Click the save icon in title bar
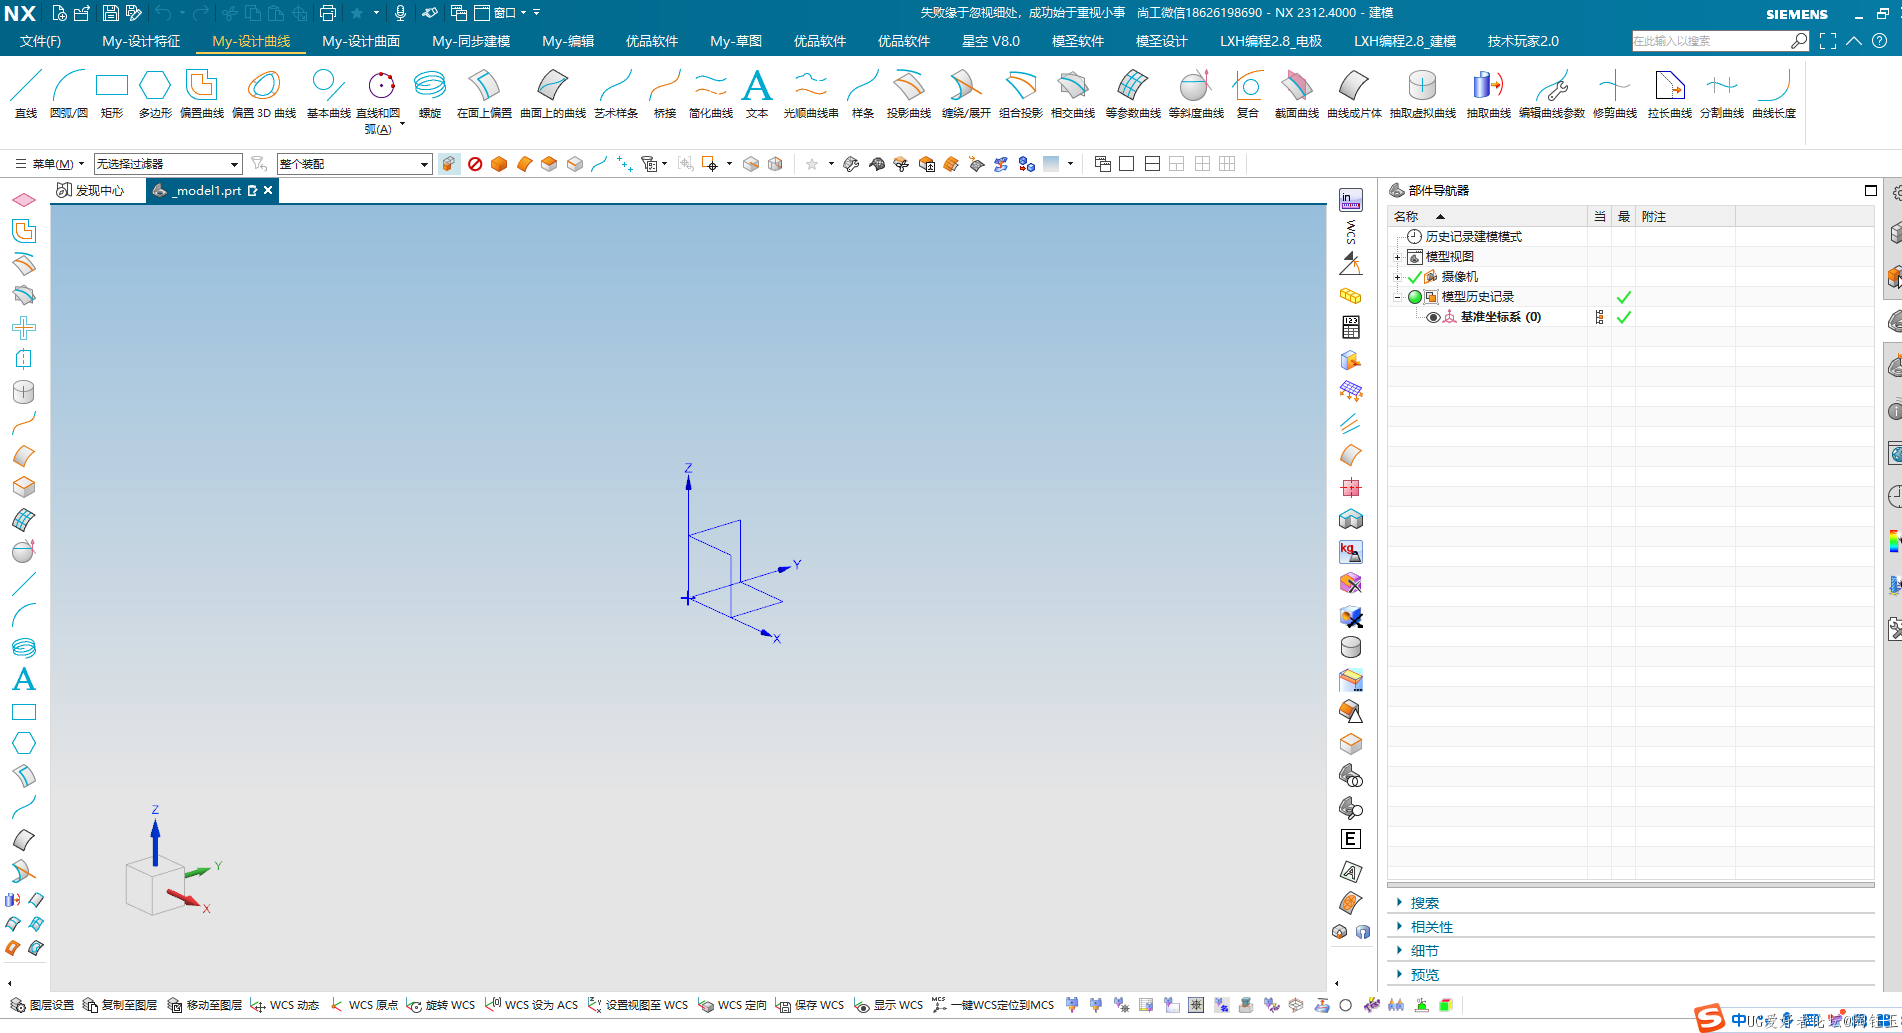This screenshot has height=1033, width=1902. [x=111, y=13]
